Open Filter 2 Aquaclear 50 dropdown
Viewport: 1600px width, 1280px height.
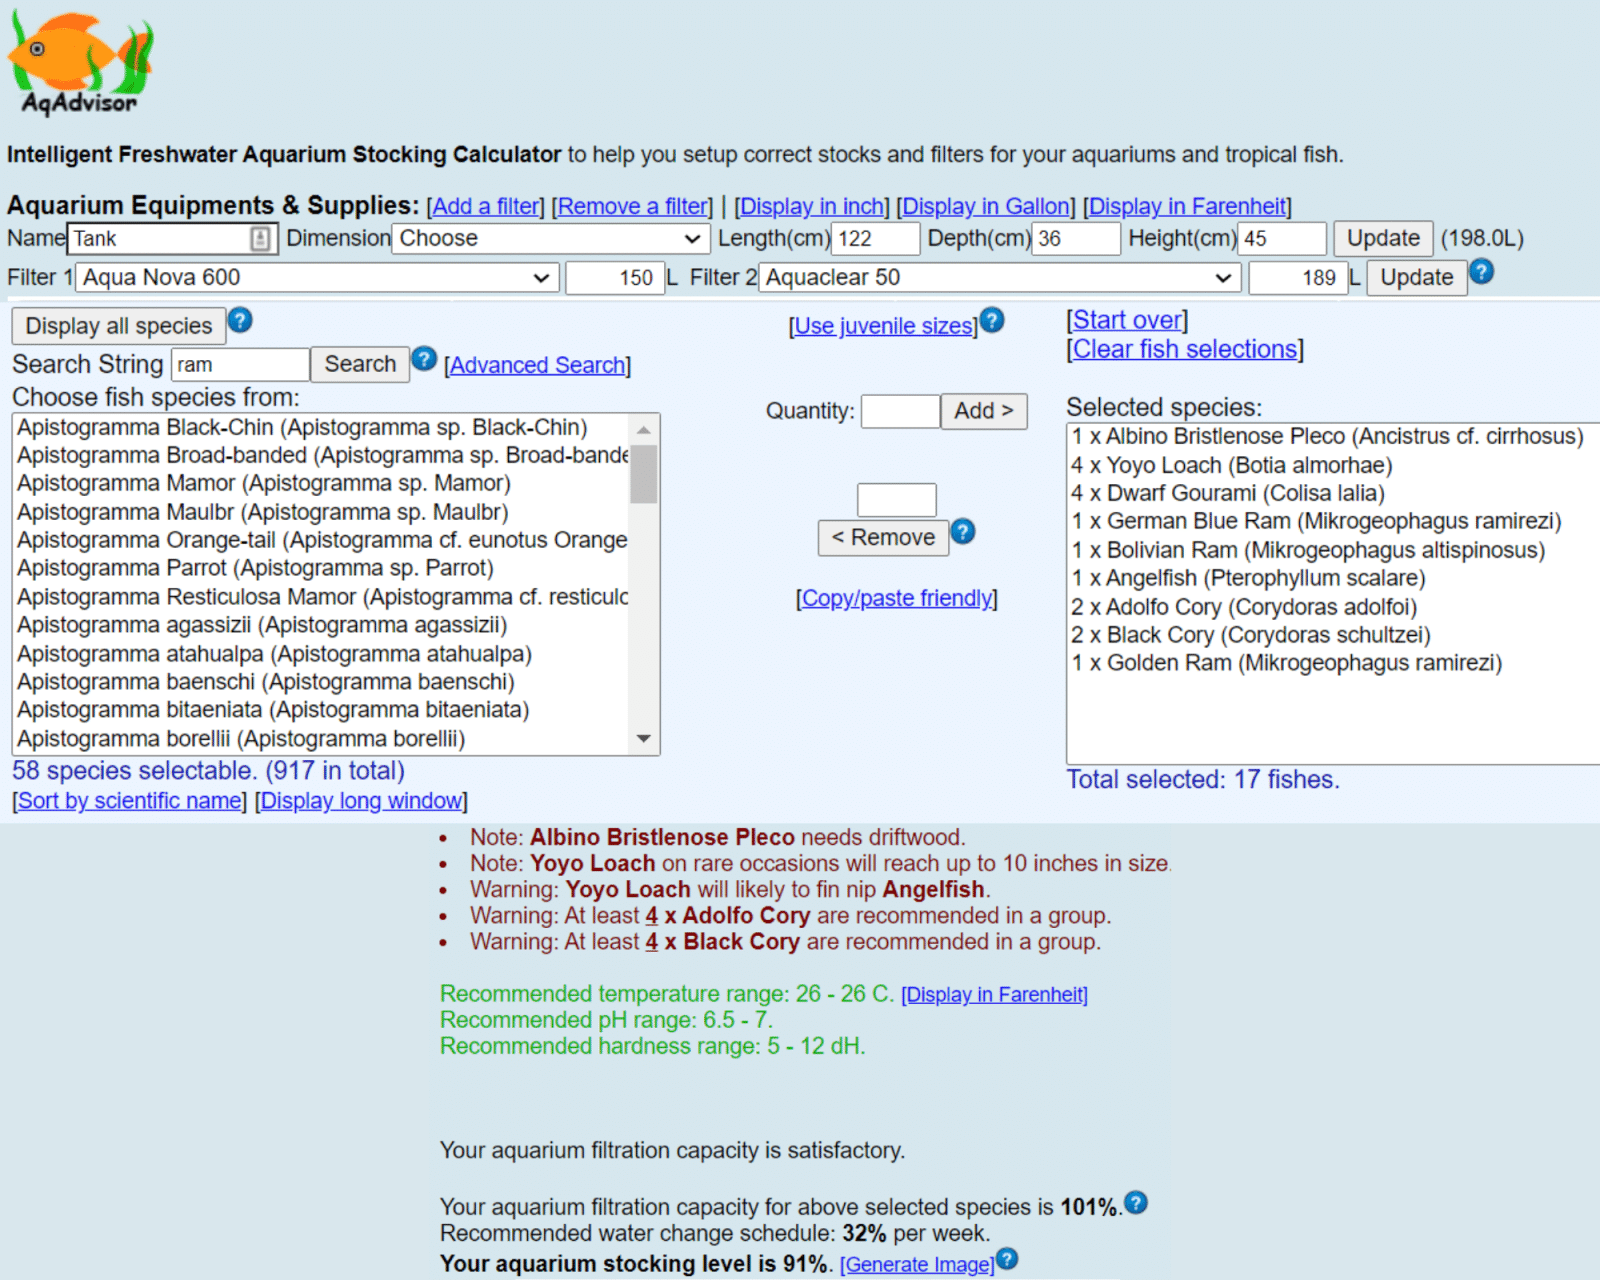1000,277
